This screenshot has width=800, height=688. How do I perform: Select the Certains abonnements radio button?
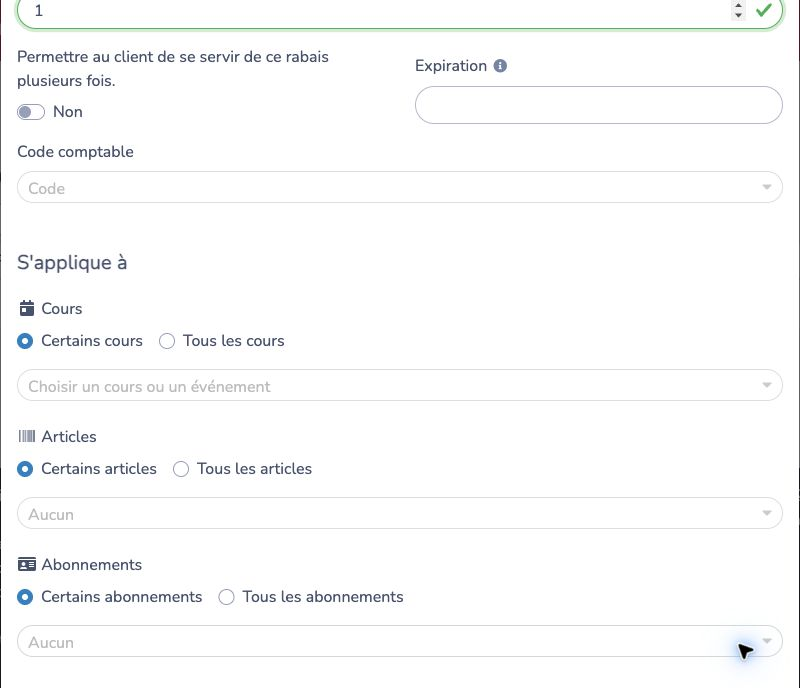coord(25,597)
